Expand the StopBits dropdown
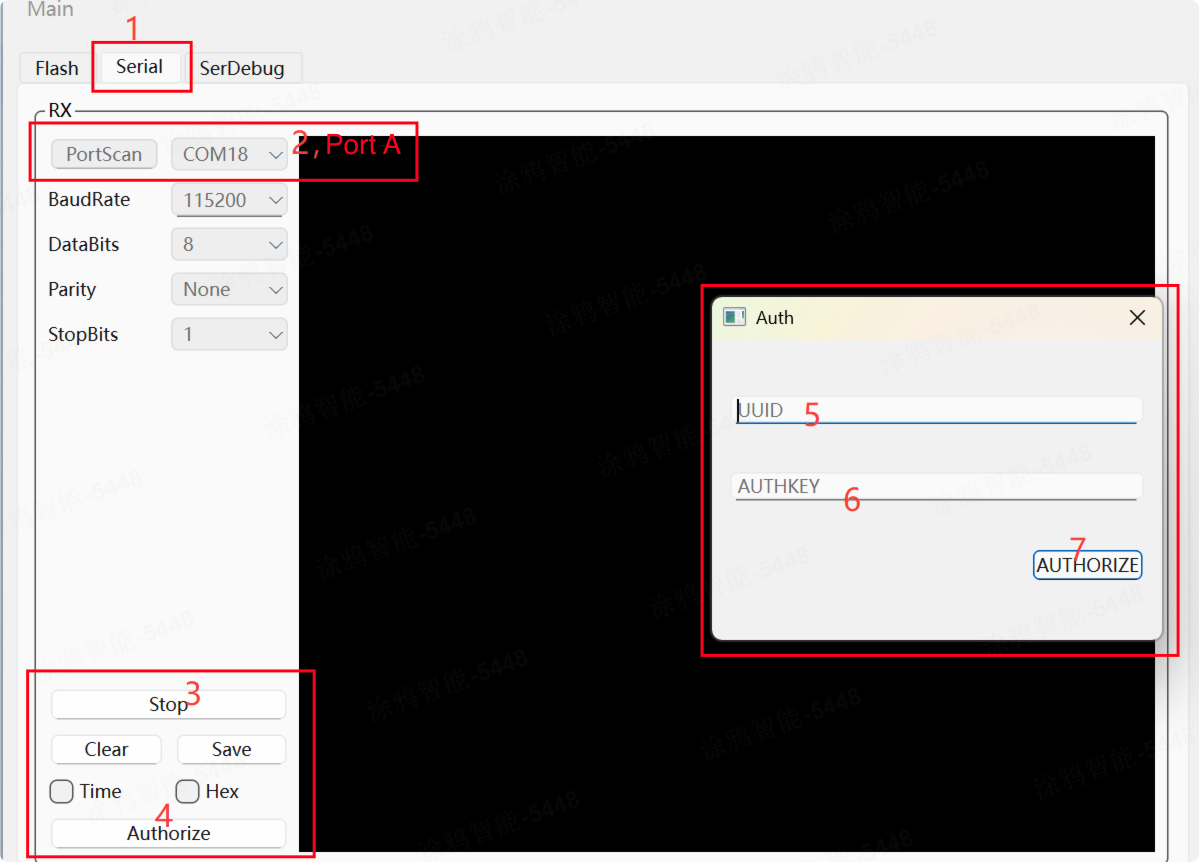 click(x=229, y=335)
